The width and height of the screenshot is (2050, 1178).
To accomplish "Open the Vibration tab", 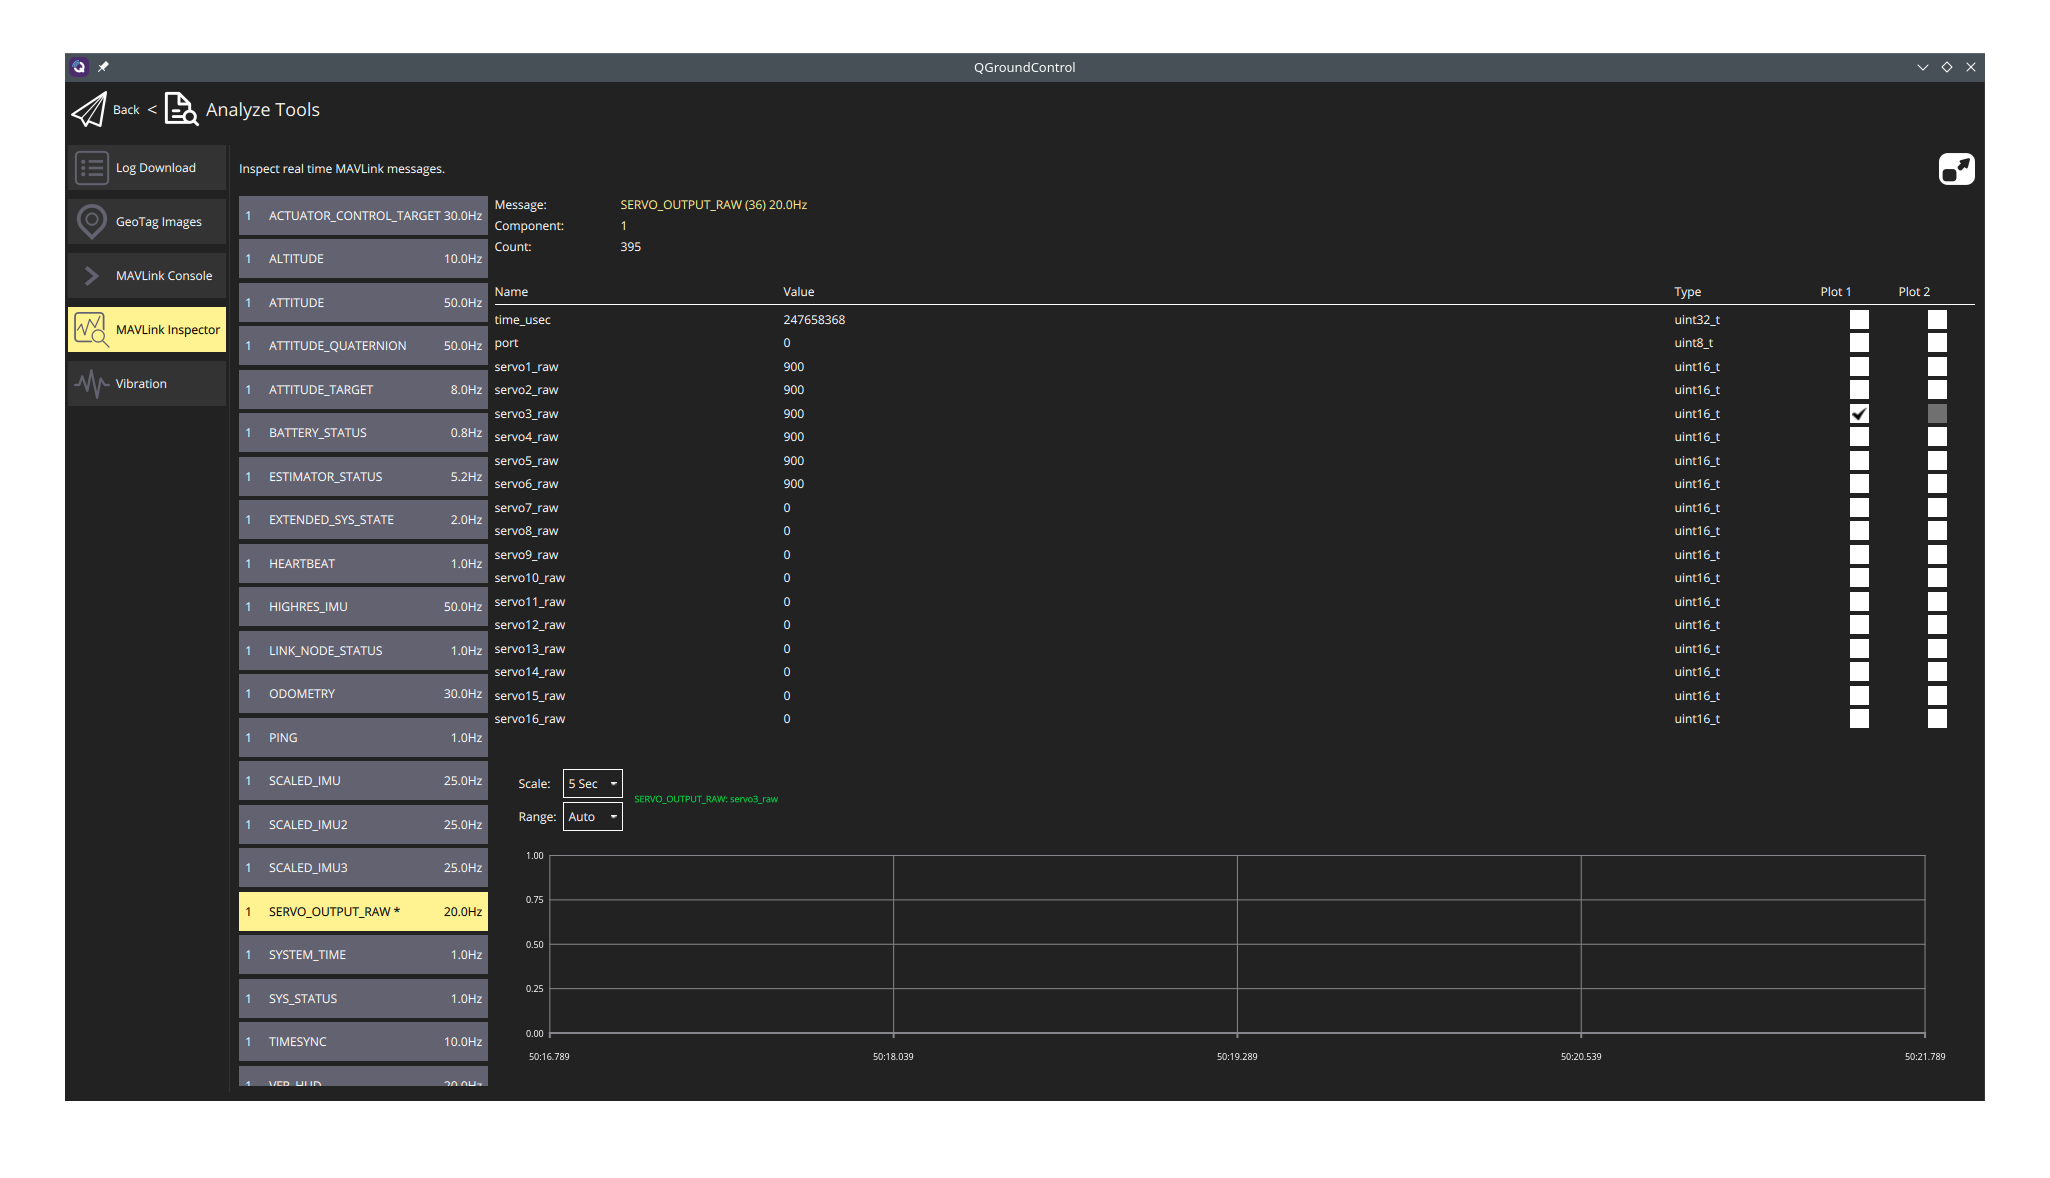I will click(x=147, y=384).
